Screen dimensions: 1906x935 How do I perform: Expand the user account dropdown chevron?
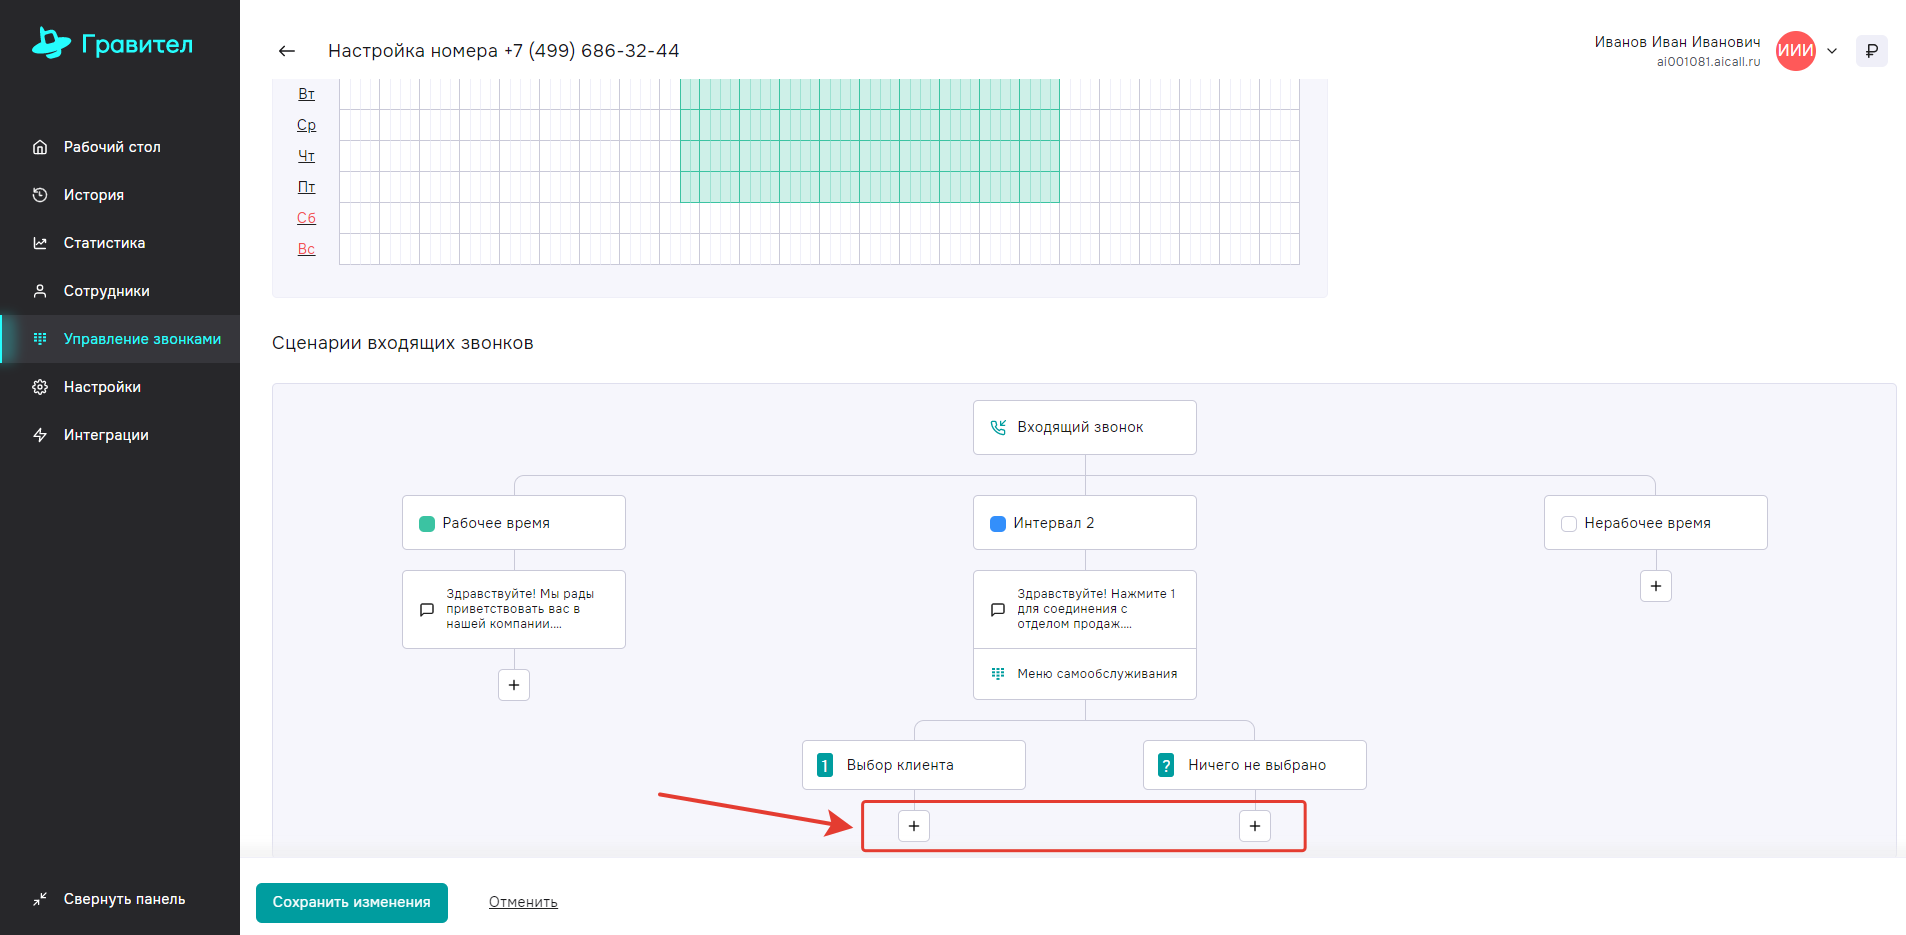tap(1832, 51)
